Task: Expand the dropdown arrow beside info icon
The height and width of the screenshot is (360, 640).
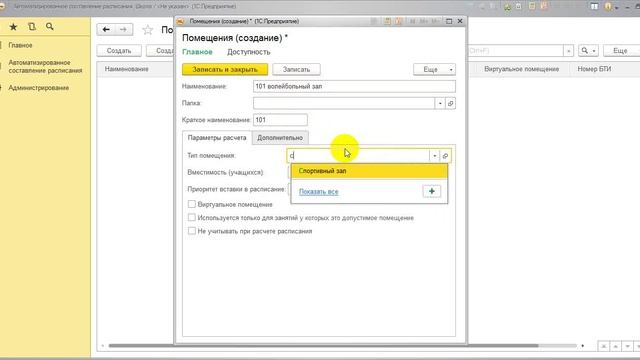Action: click(x=617, y=7)
